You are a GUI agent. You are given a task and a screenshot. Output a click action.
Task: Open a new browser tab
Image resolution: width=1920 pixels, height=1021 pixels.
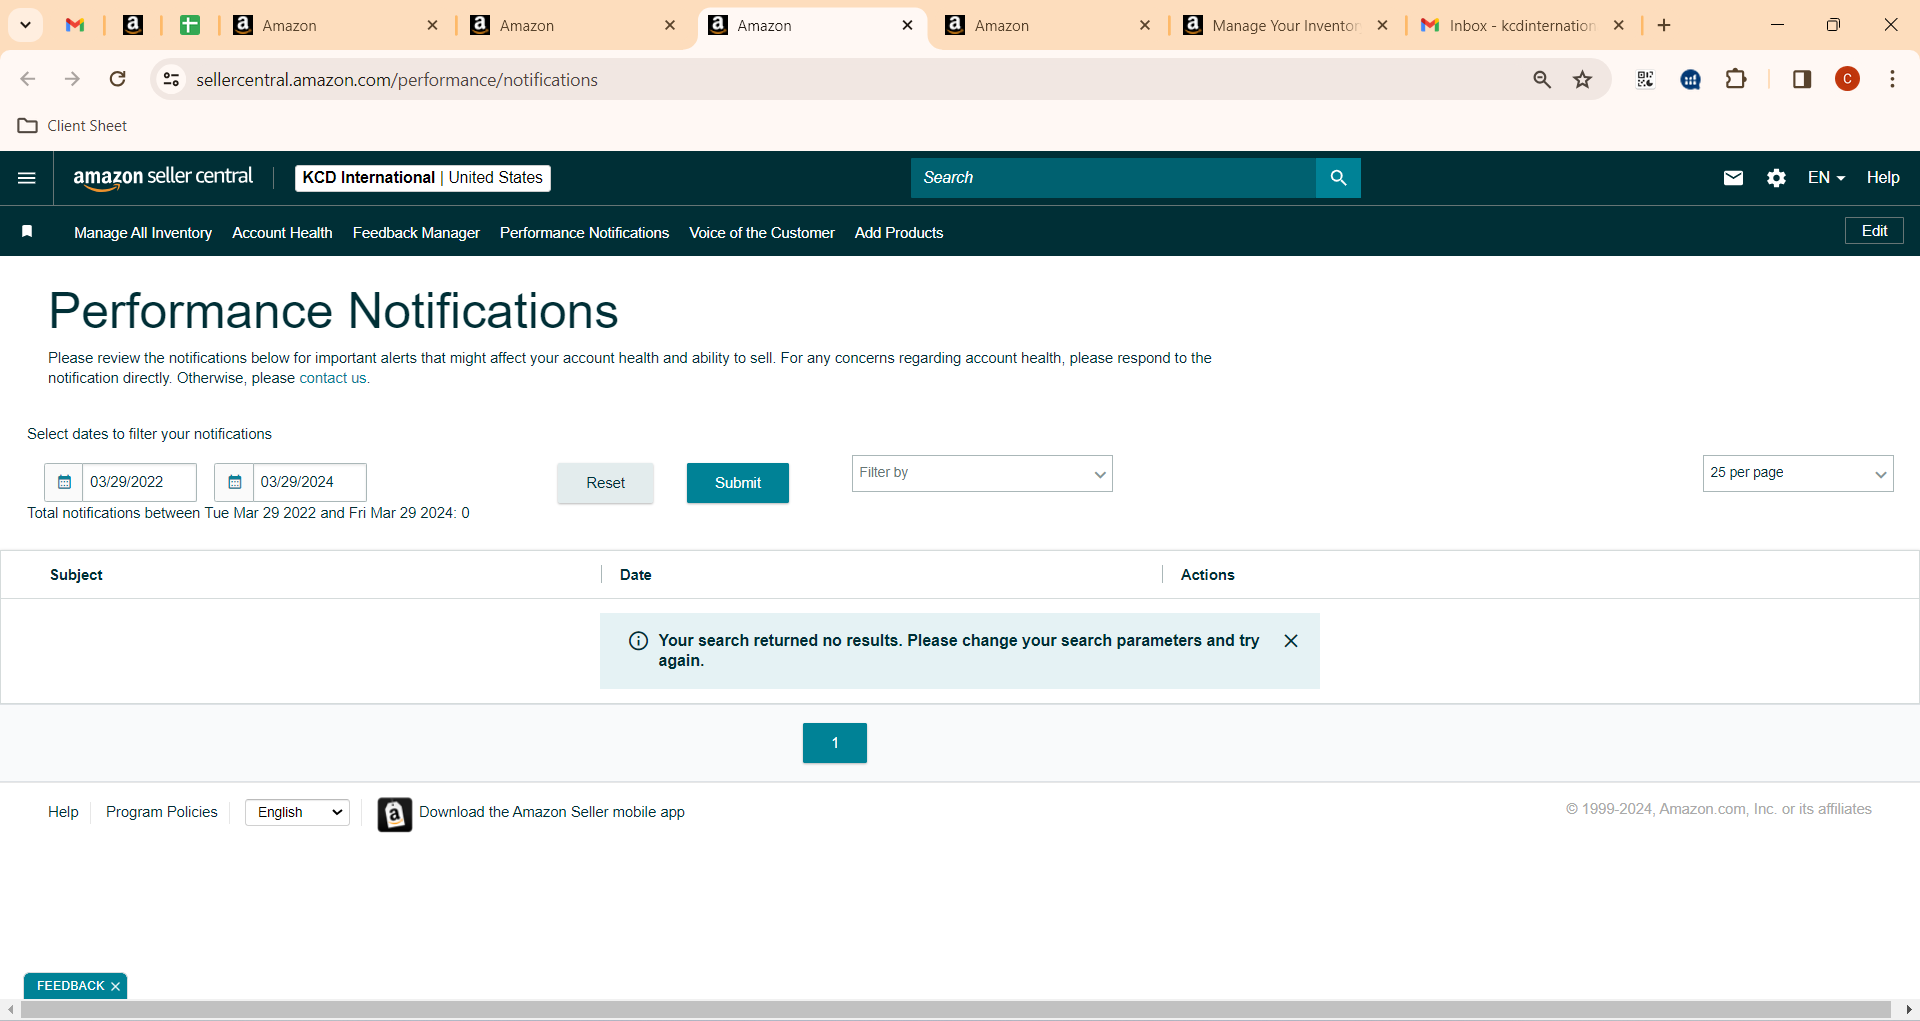[x=1664, y=25]
